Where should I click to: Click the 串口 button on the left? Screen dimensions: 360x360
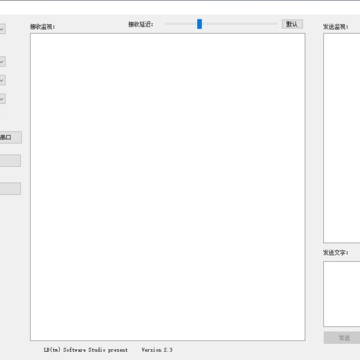[11, 137]
